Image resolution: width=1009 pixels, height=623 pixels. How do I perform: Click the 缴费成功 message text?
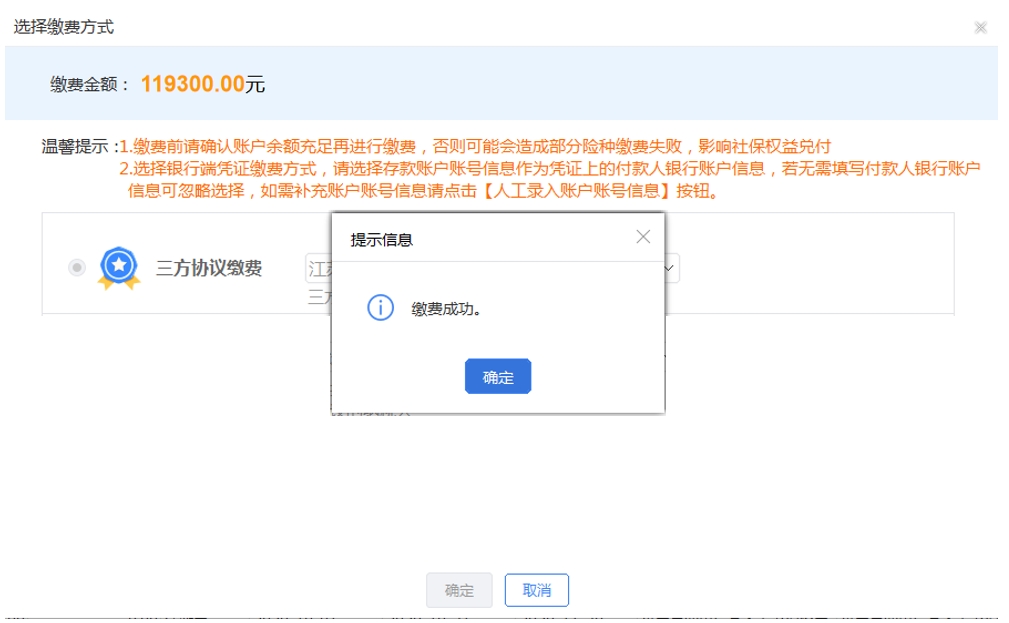pos(447,309)
